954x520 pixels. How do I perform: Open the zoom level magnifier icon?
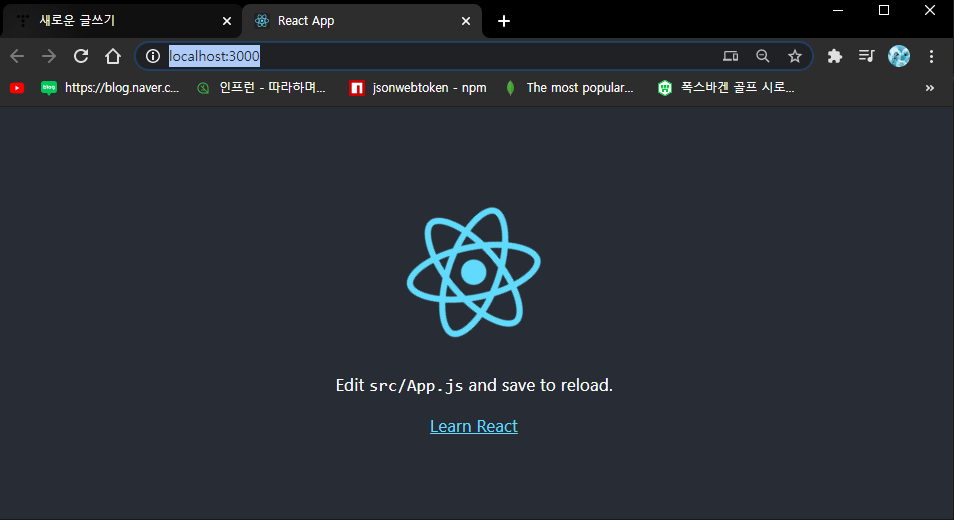click(x=762, y=56)
